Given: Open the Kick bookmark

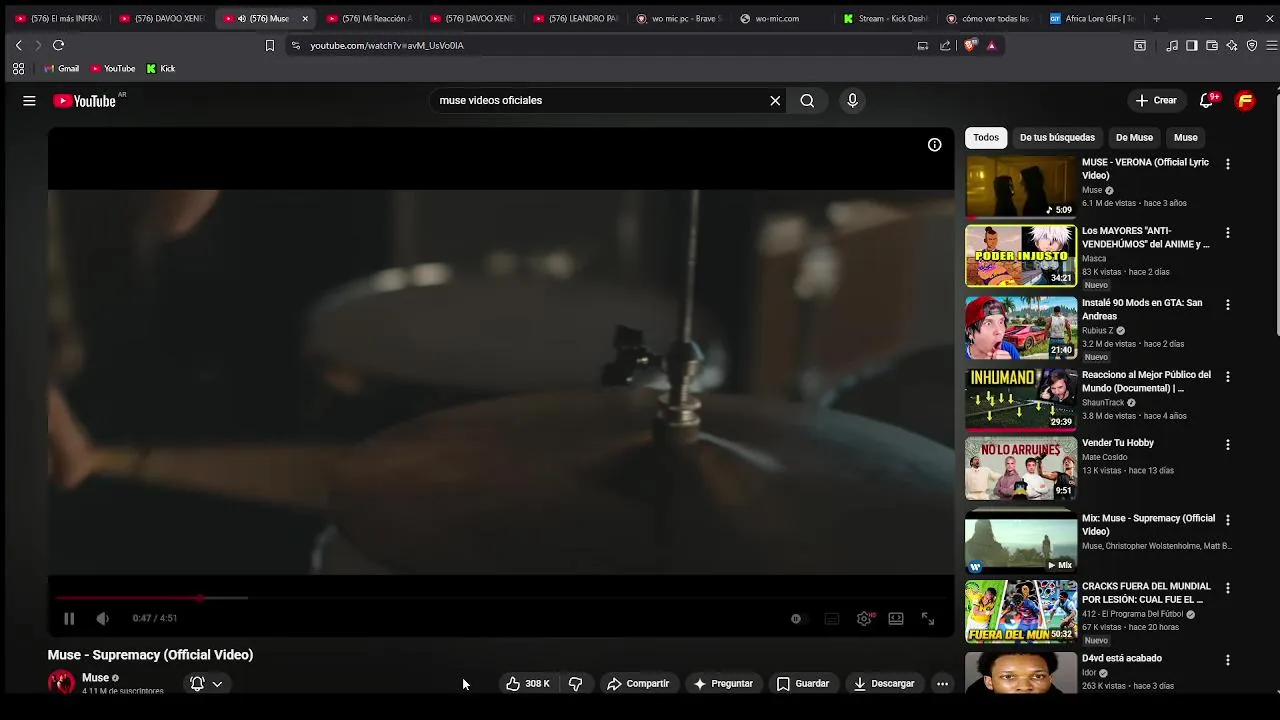Looking at the screenshot, I should coord(160,69).
